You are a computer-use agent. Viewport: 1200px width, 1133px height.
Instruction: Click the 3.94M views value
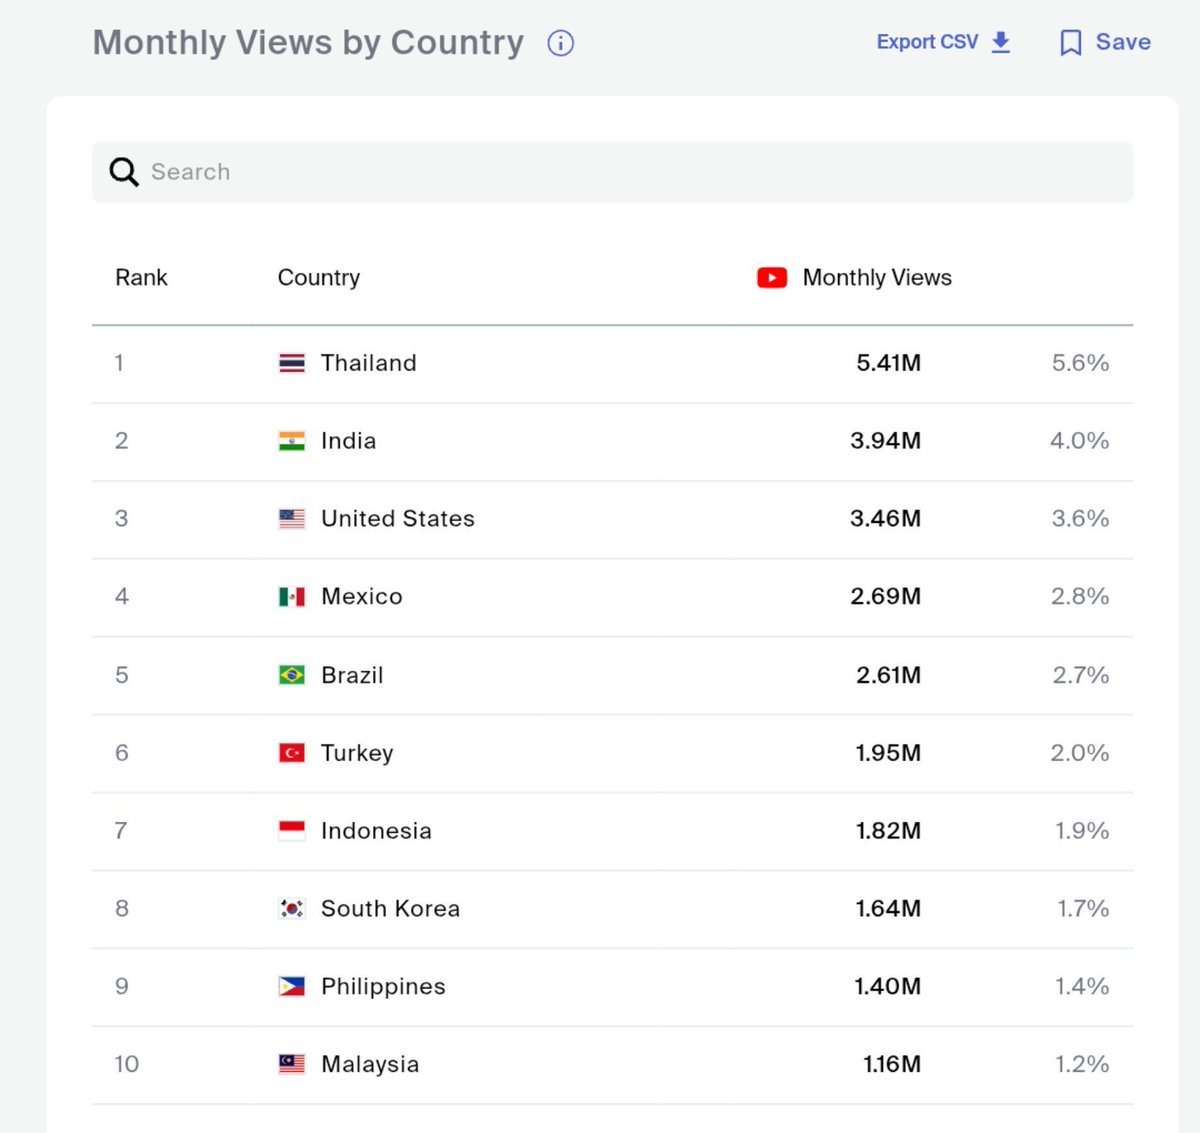point(885,441)
